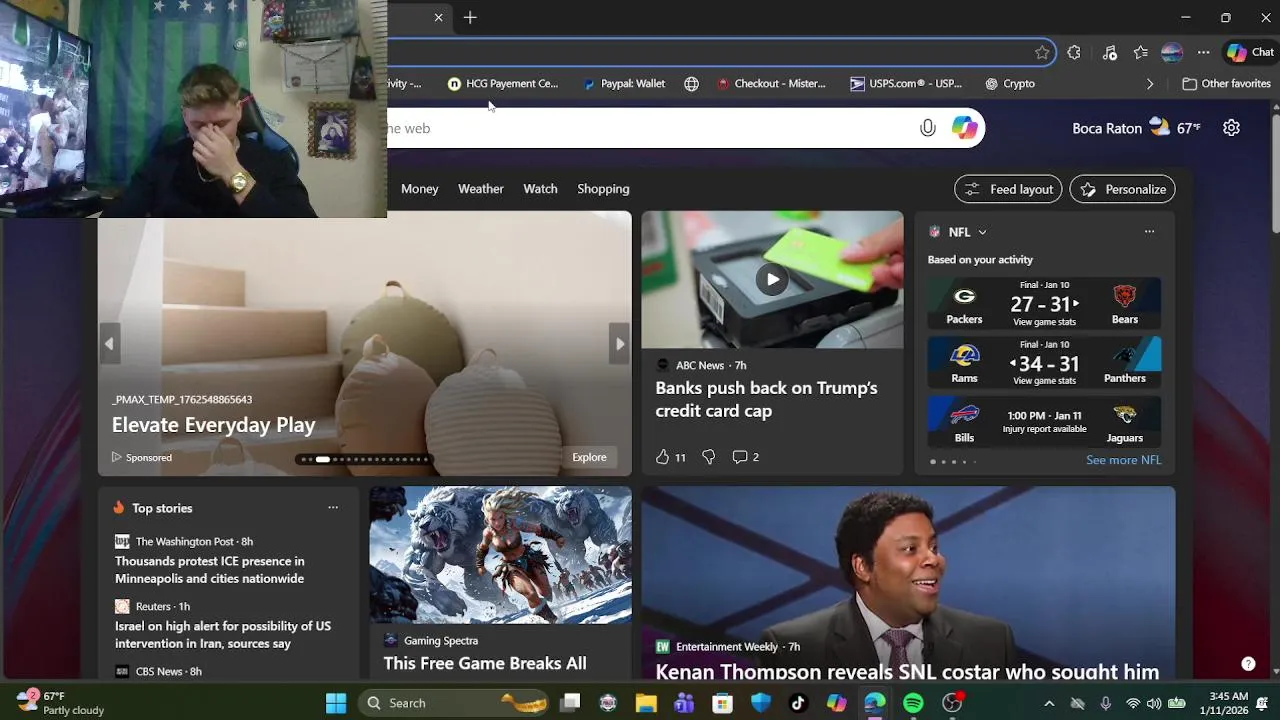Open the Settings and more ellipsis menu
1280x720 pixels.
pyautogui.click(x=1204, y=53)
